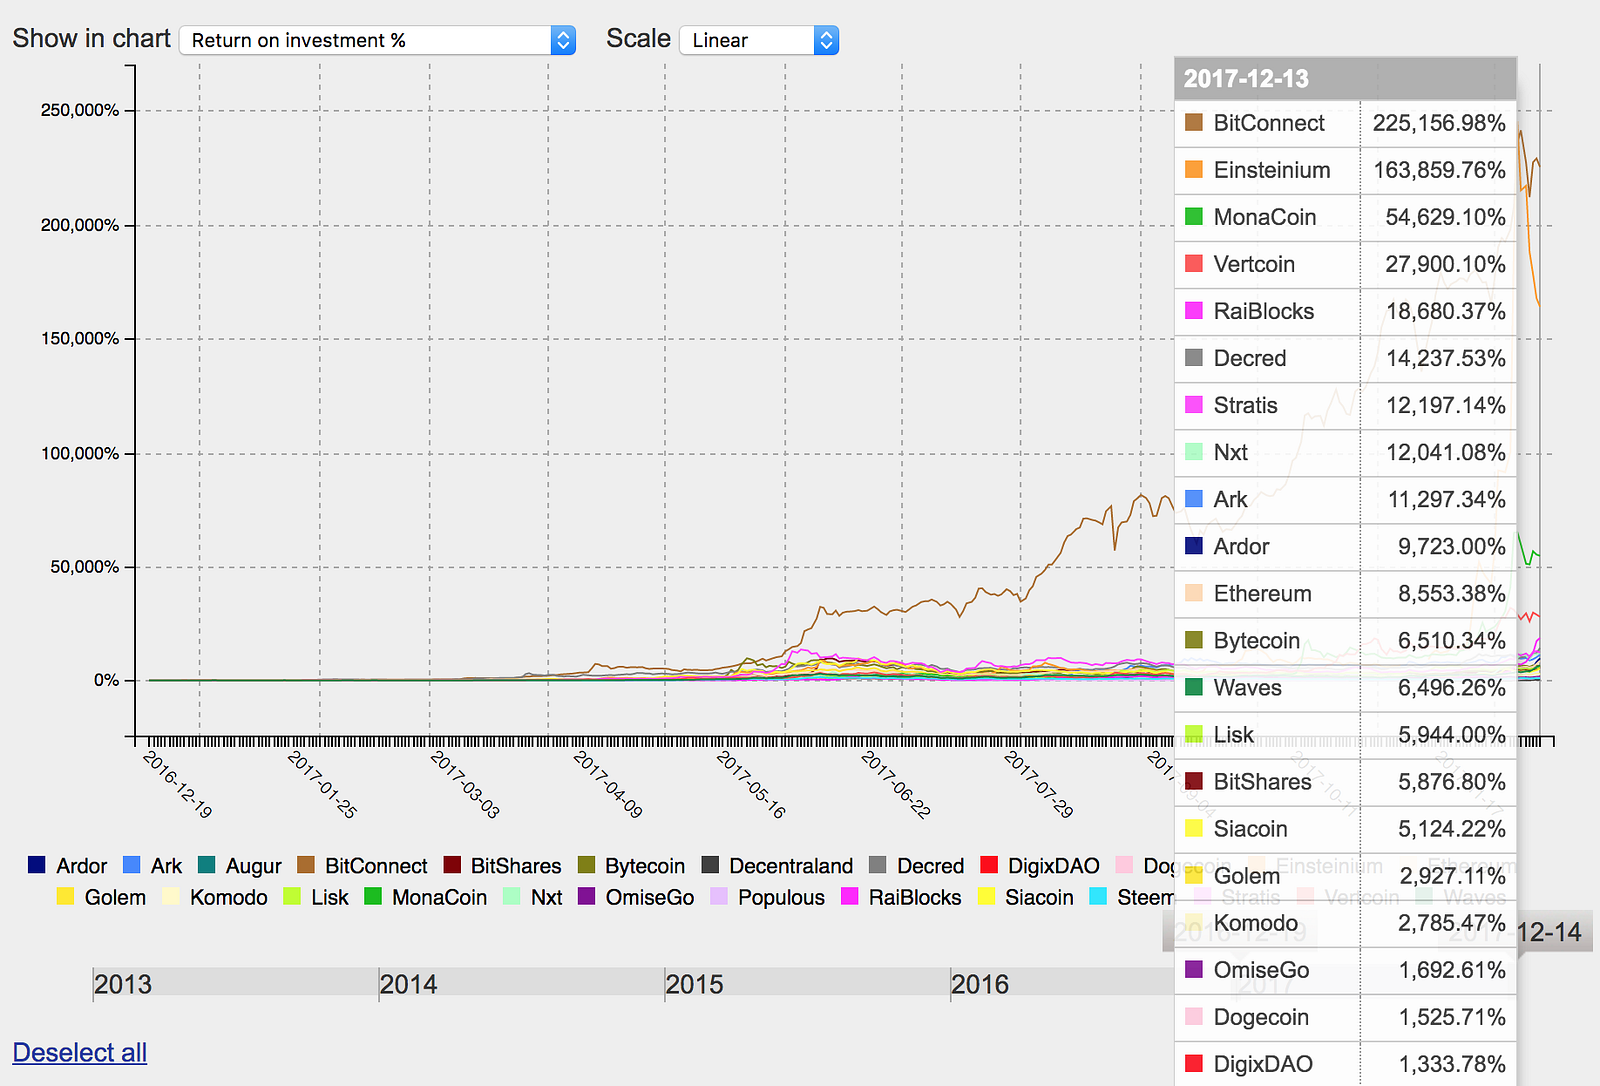Toggle DigixDAO in the chart legend
Screen dimensions: 1600x1086
tap(1040, 866)
